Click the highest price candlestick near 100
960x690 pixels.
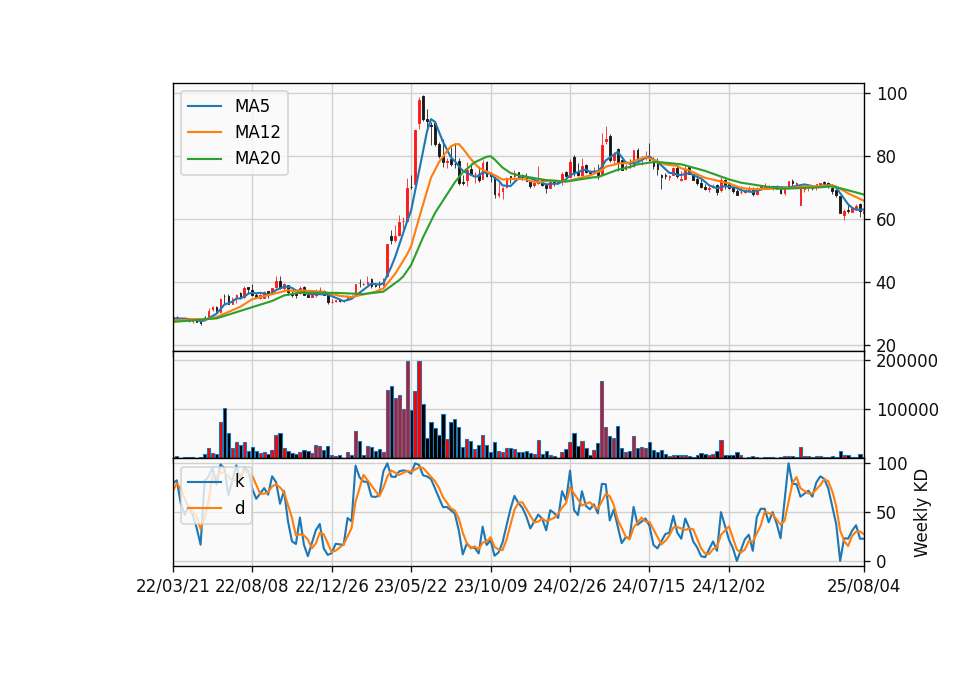pyautogui.click(x=423, y=109)
